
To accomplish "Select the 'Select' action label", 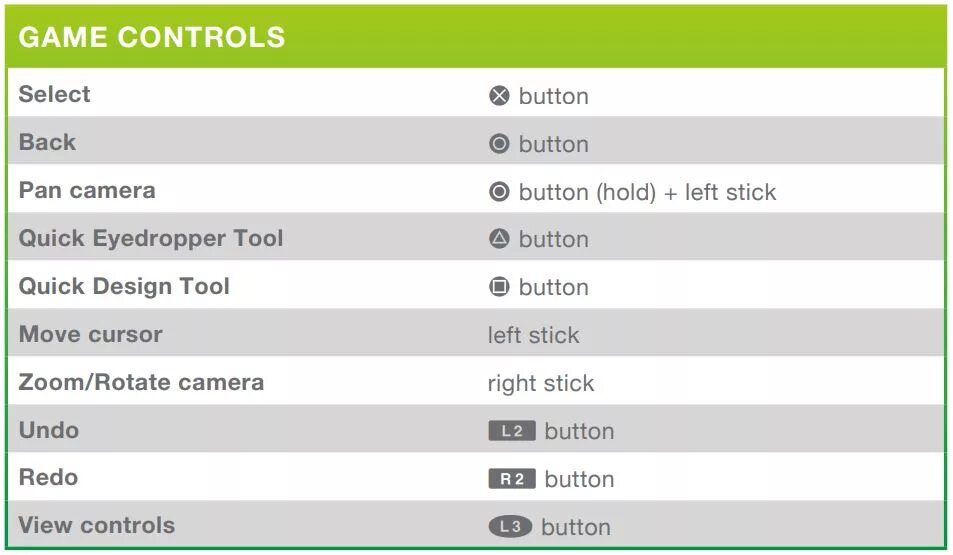I will (54, 94).
